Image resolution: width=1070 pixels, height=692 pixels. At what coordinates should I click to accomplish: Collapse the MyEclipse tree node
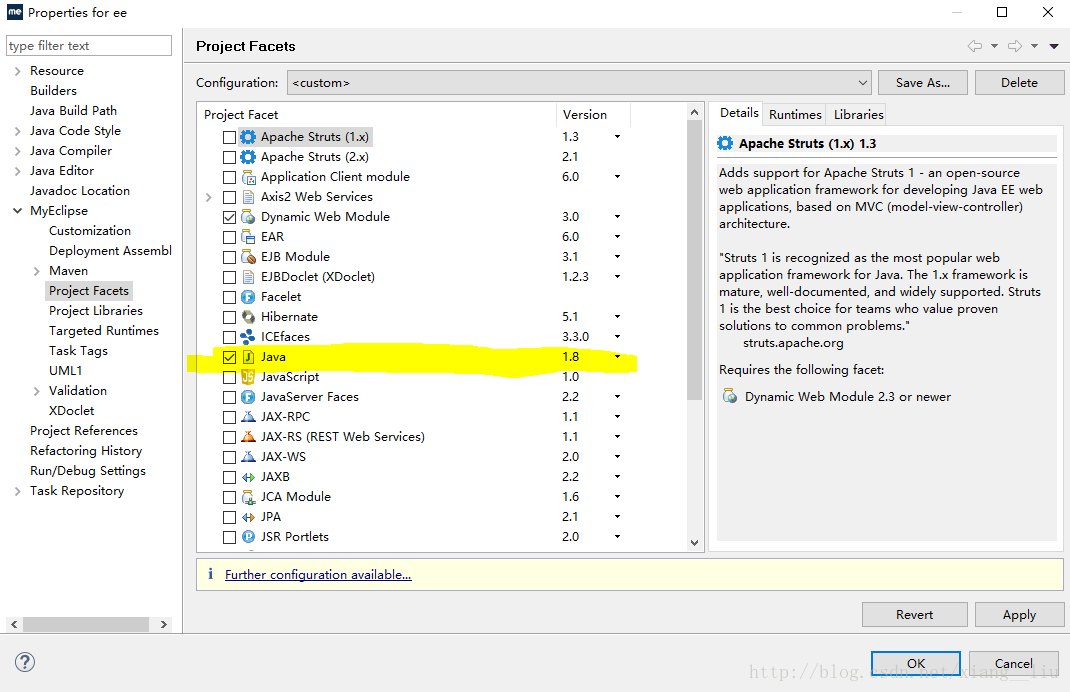17,211
